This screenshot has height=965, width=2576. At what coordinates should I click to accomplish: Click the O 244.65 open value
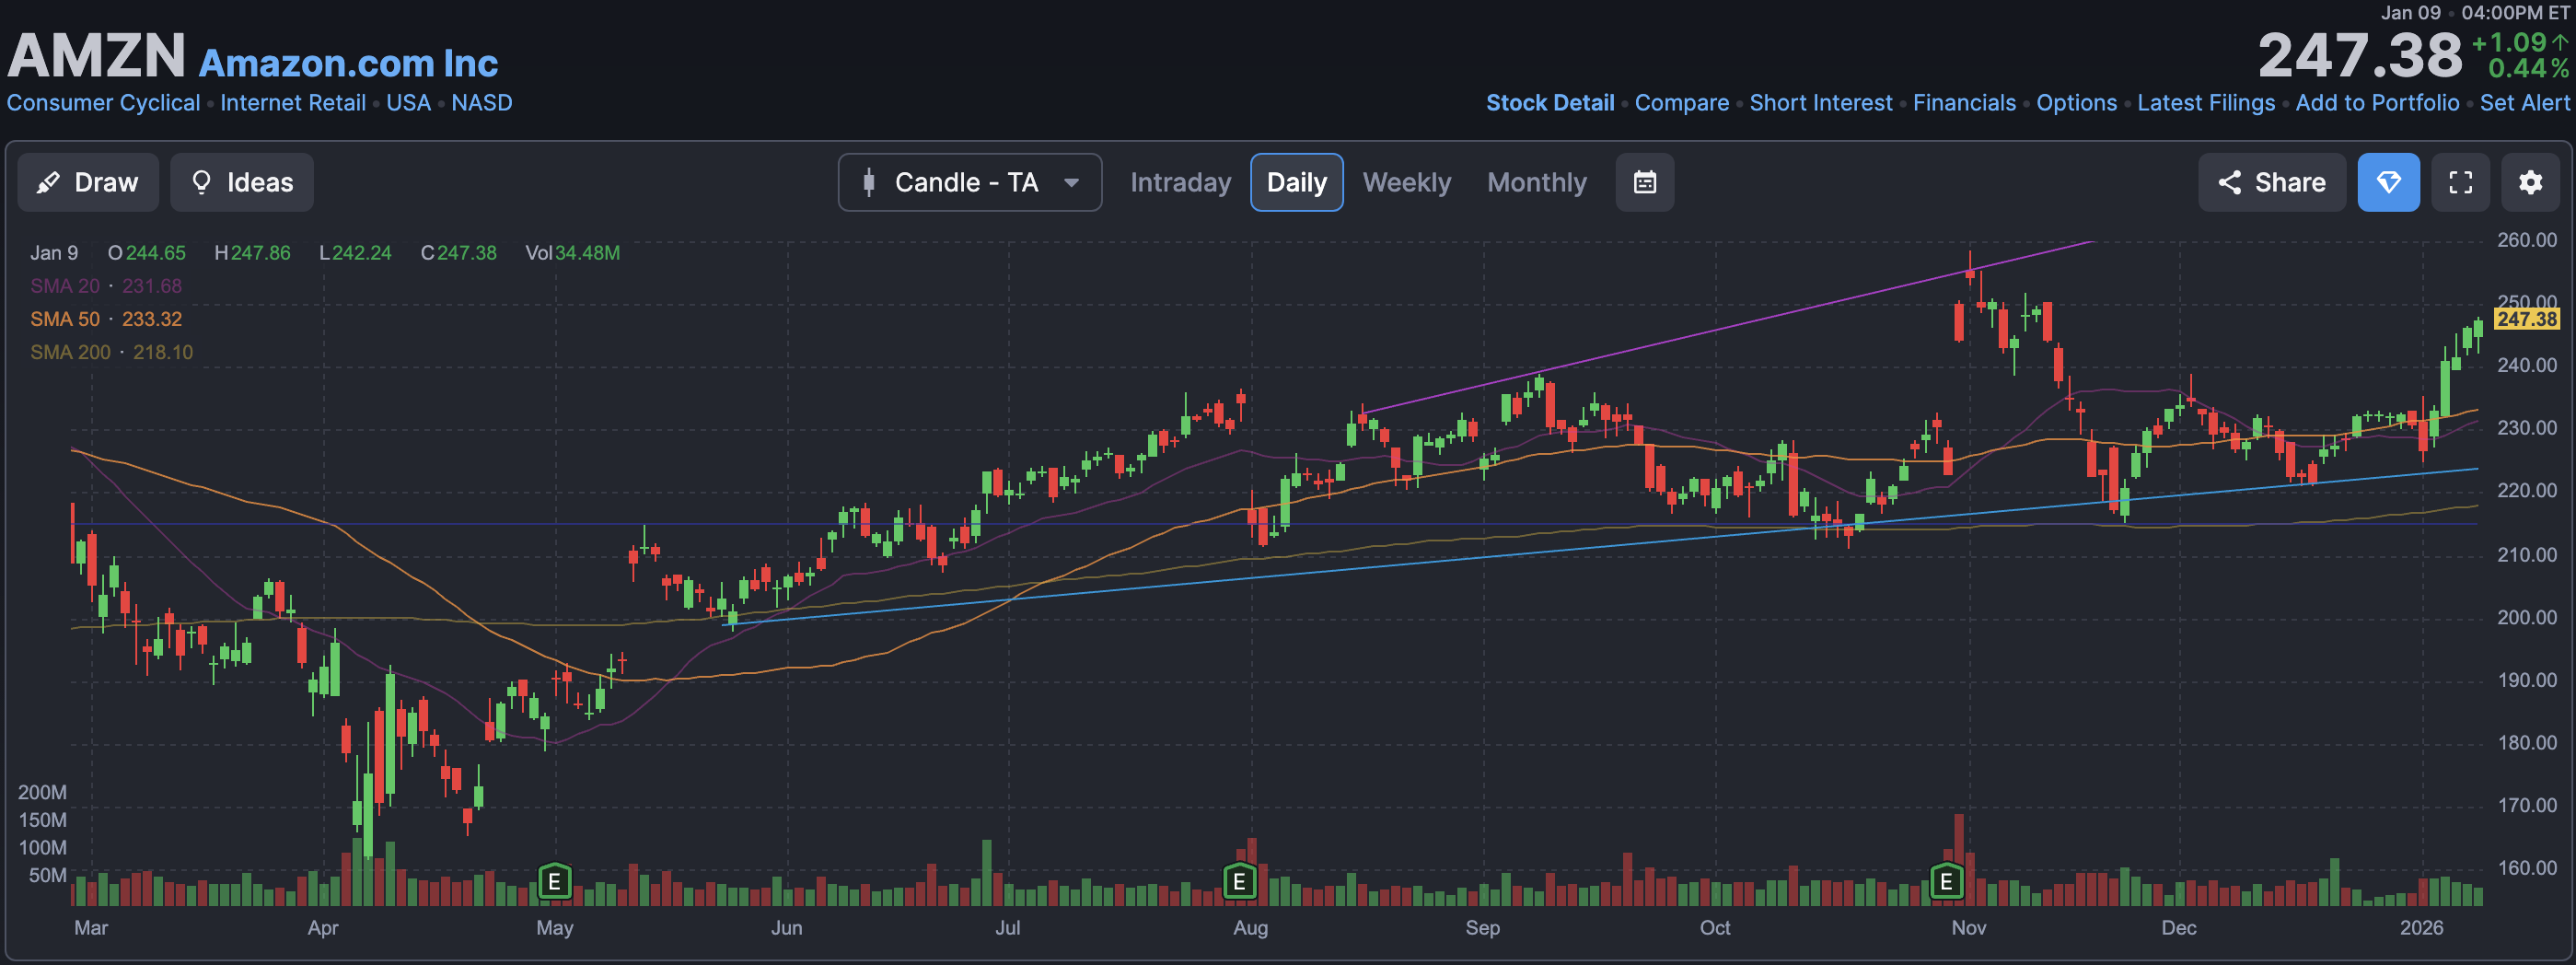coord(147,253)
